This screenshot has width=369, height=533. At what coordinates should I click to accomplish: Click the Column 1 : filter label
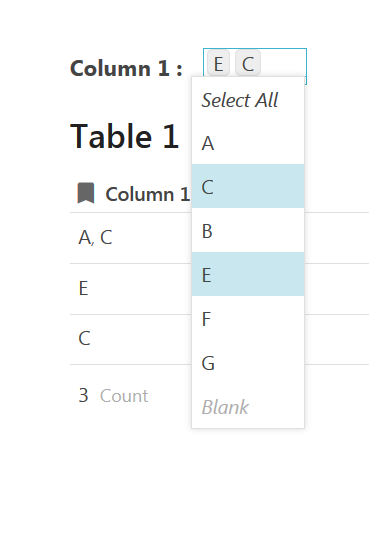tap(126, 68)
